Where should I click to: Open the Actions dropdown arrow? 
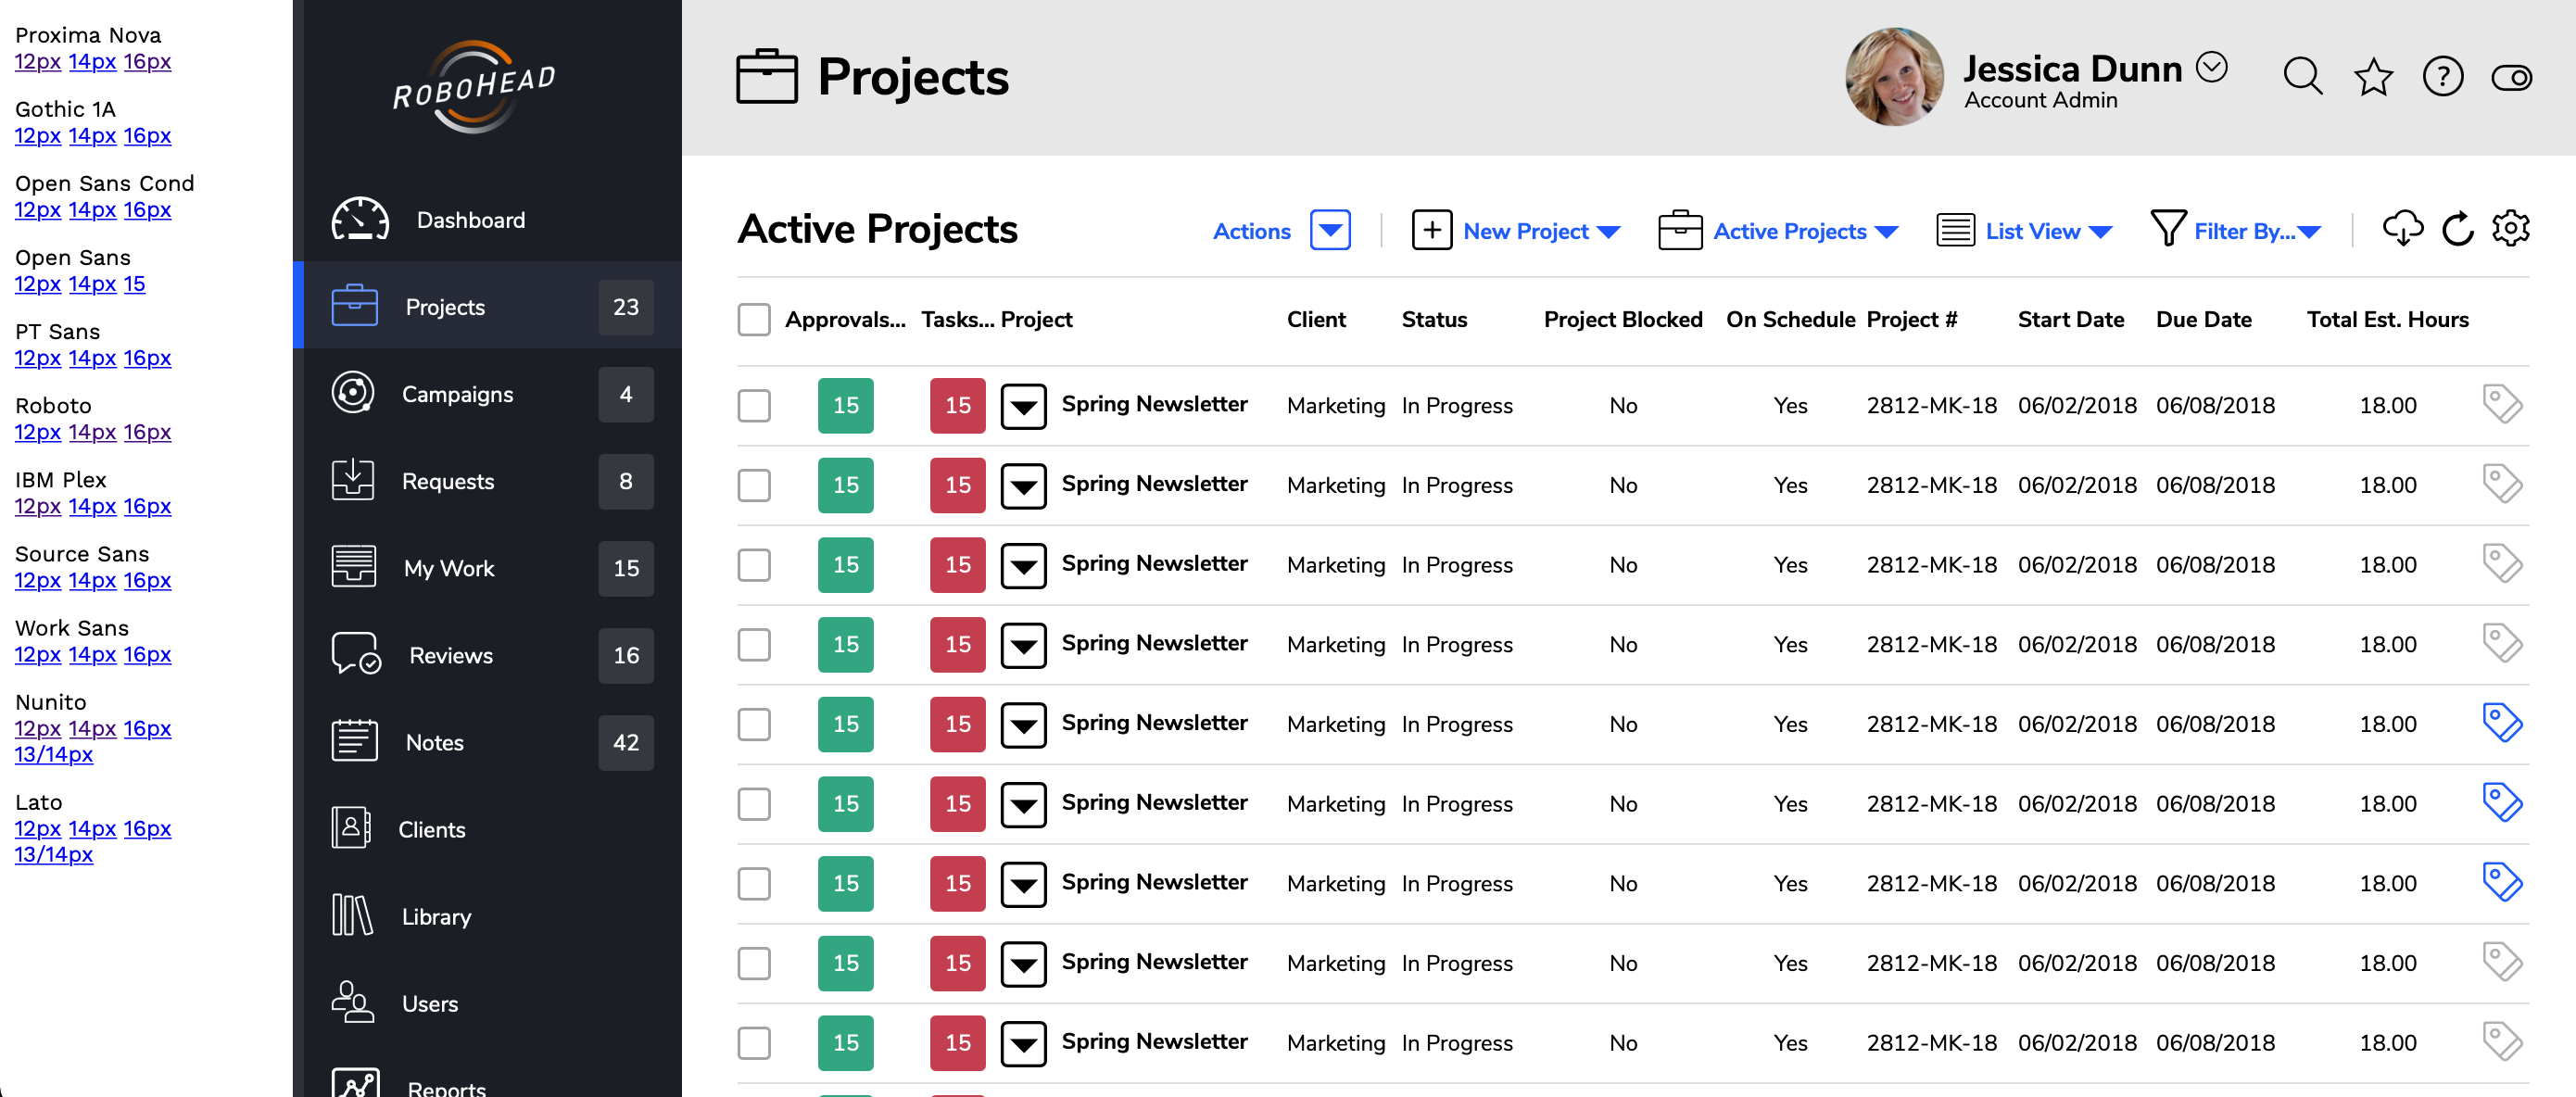pos(1330,231)
